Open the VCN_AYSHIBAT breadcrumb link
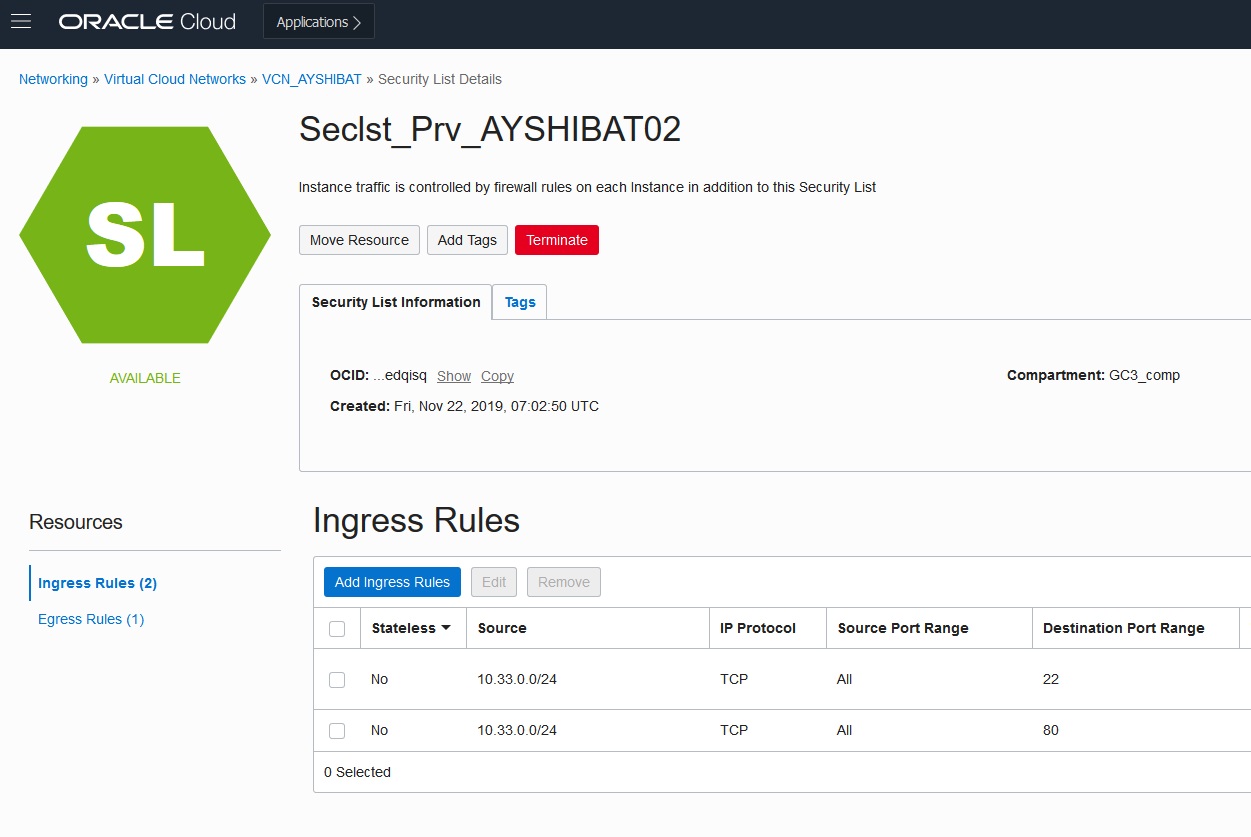Viewport: 1251px width, 837px height. click(x=312, y=79)
